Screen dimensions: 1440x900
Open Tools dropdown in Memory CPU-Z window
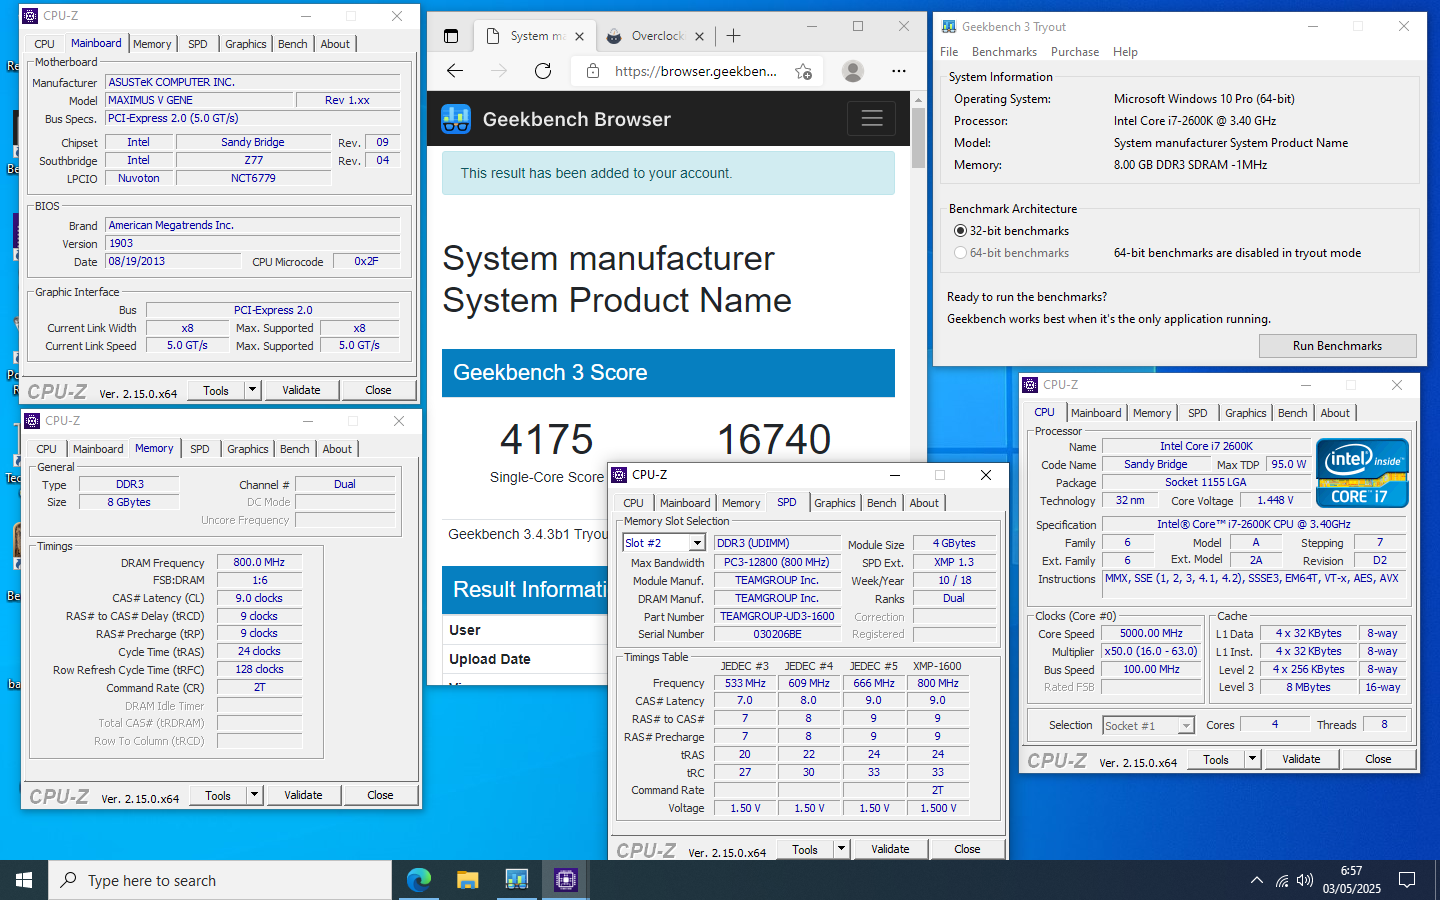pyautogui.click(x=255, y=795)
